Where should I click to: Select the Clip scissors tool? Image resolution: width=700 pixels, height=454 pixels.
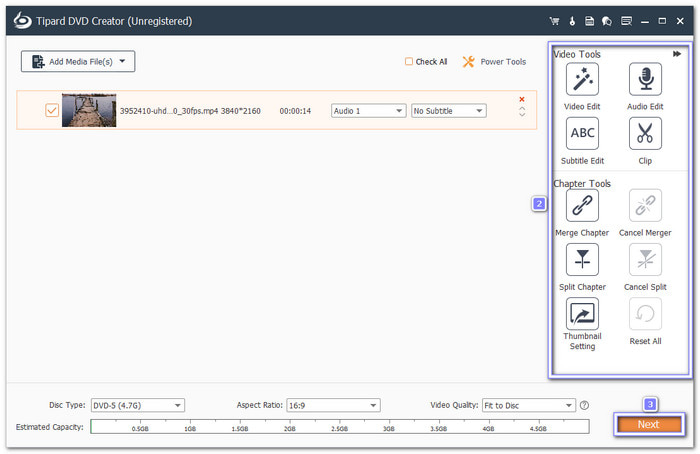[x=644, y=134]
